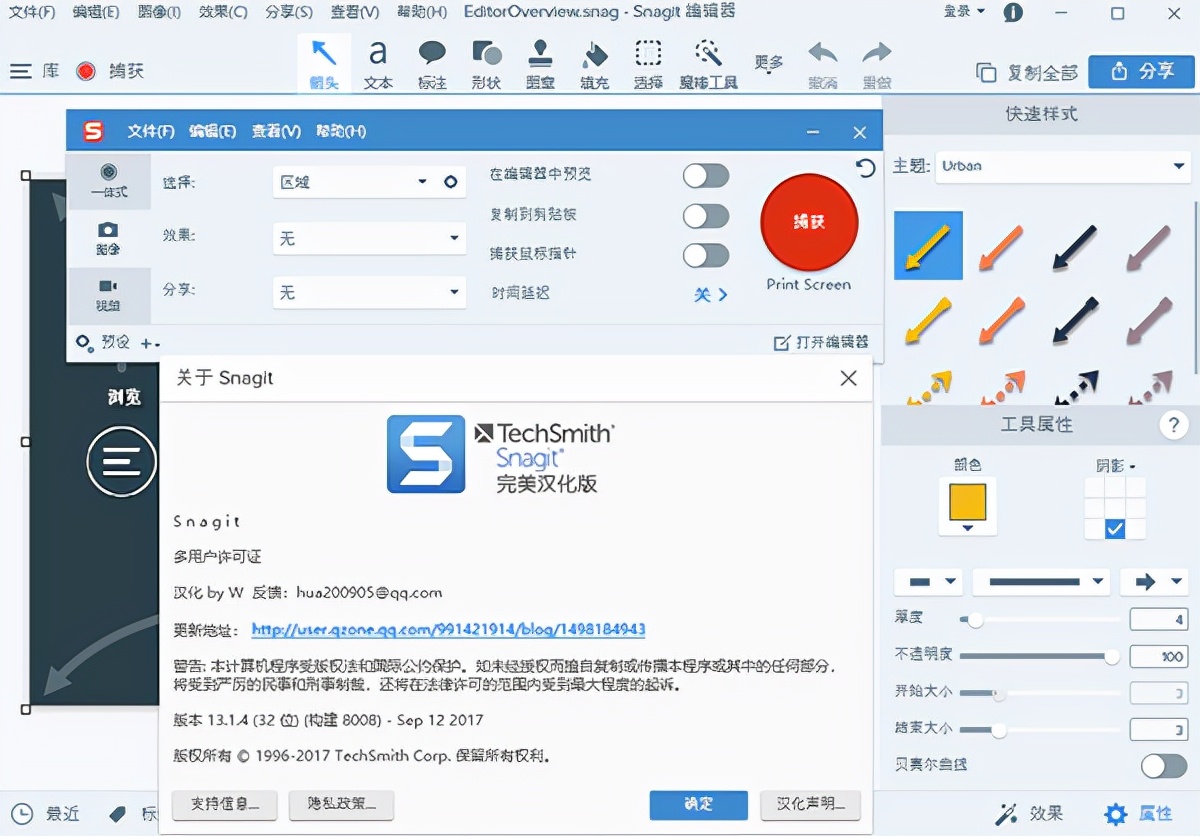Enable preview in editor toggle
The width and height of the screenshot is (1200, 836).
pos(706,175)
